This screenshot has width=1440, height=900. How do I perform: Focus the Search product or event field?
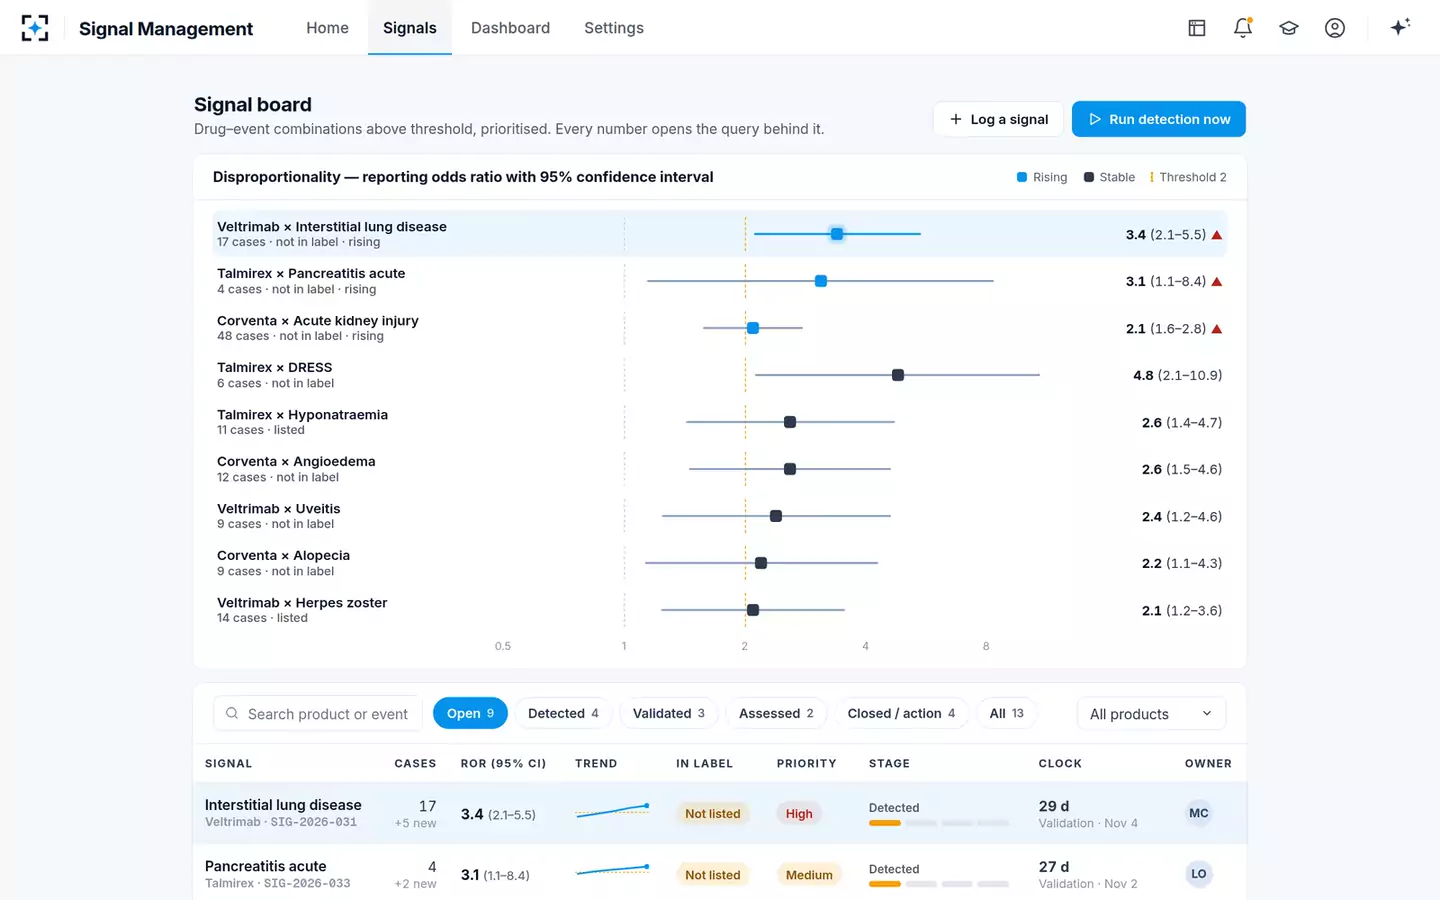point(318,714)
